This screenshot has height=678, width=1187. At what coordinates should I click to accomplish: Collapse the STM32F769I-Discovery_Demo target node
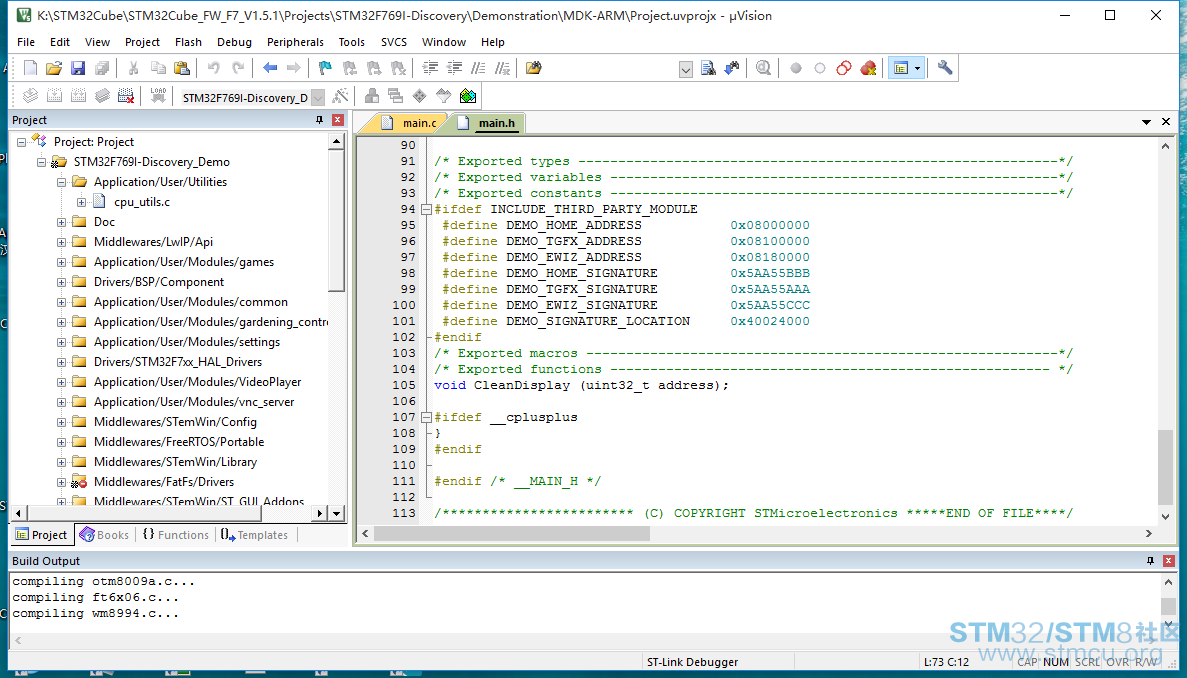pos(42,162)
